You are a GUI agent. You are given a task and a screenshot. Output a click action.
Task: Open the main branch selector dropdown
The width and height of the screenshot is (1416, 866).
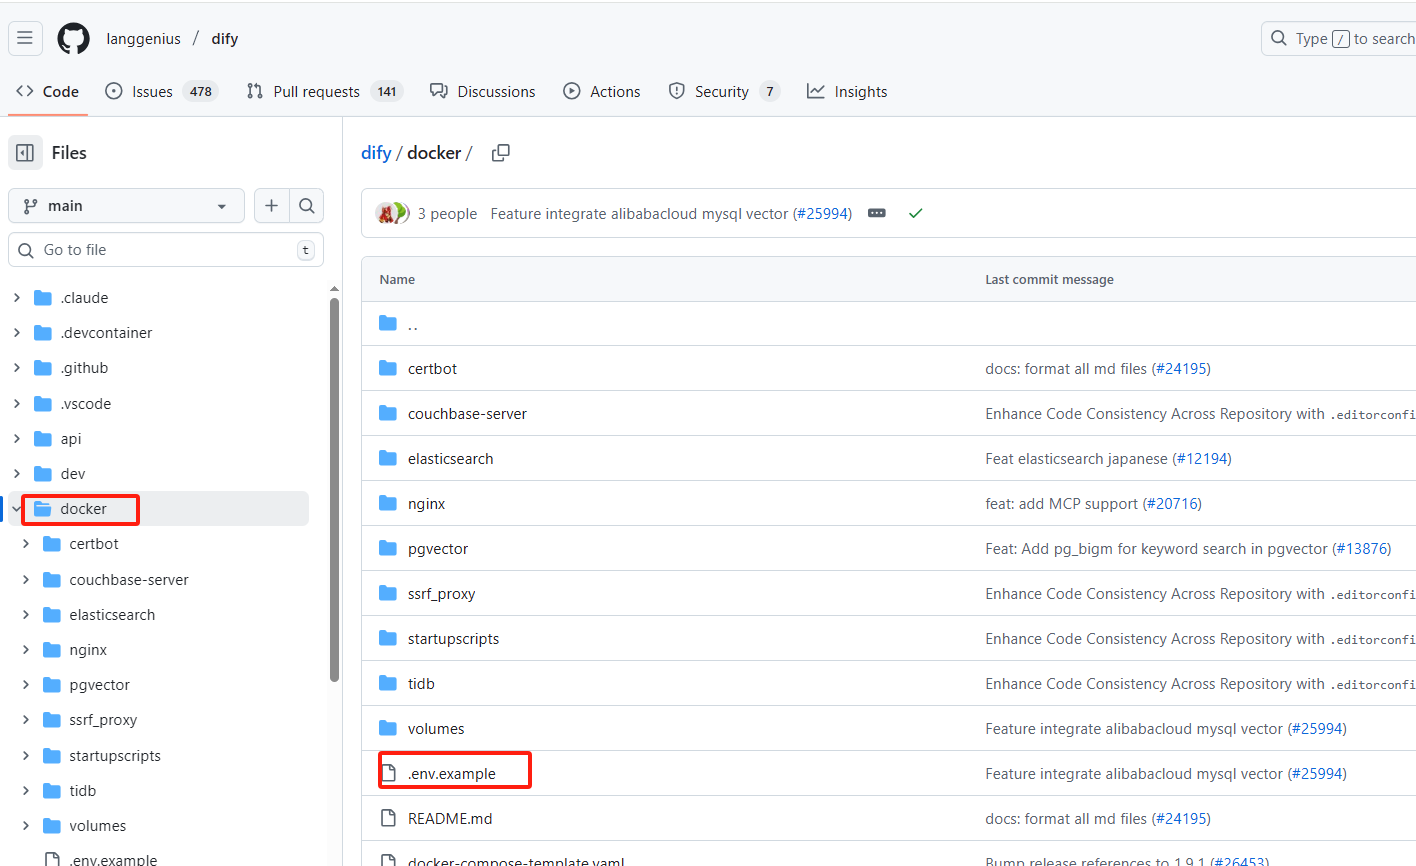pos(126,206)
